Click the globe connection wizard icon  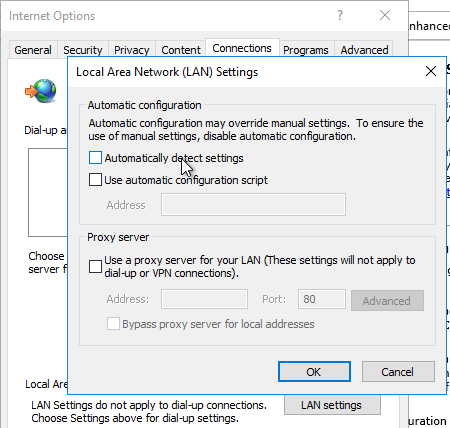point(41,91)
